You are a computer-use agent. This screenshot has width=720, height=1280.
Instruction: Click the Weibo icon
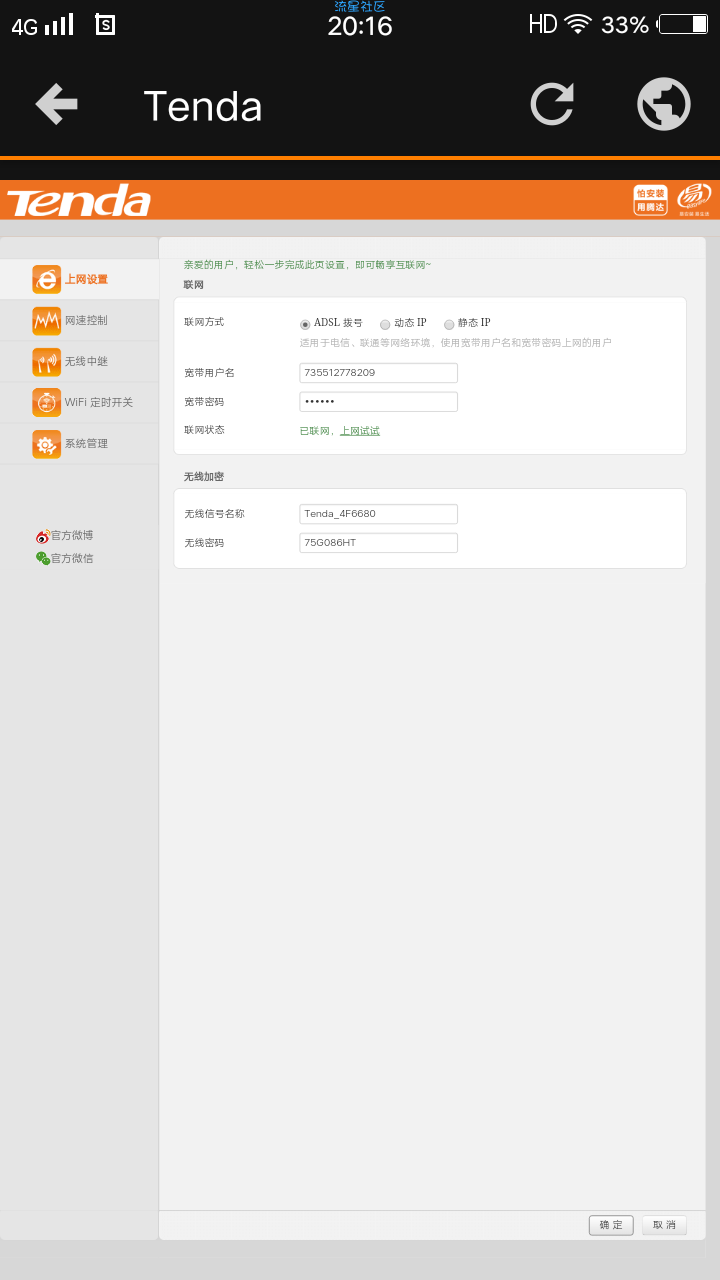pyautogui.click(x=43, y=536)
